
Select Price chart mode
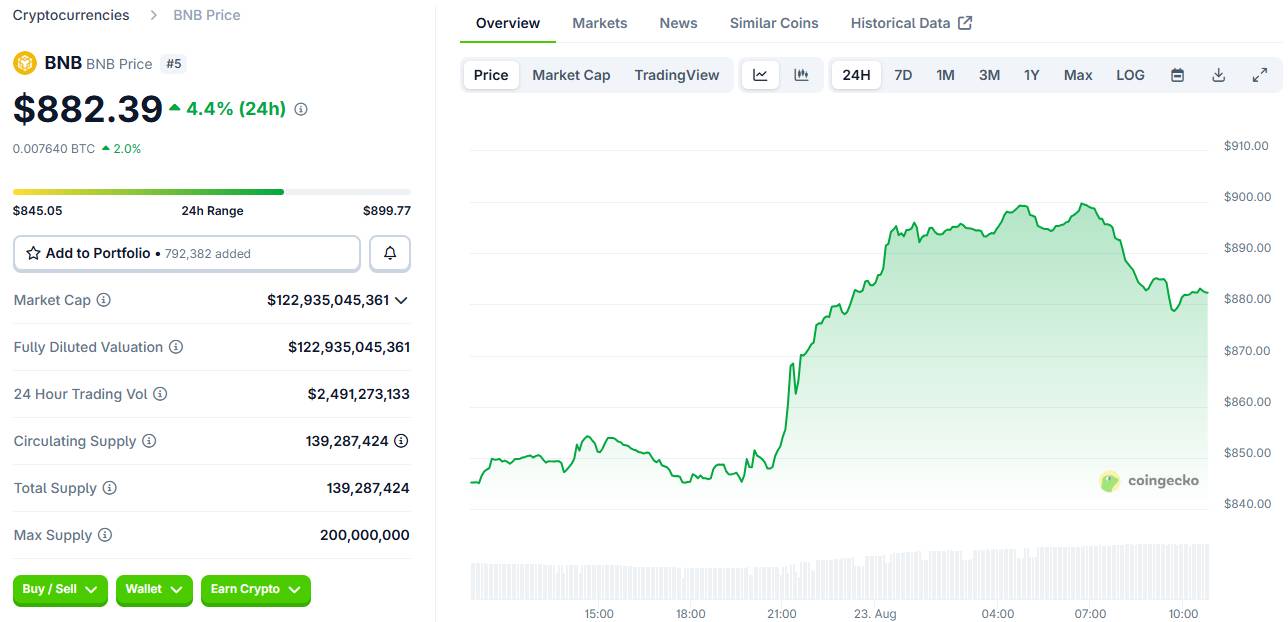coord(491,75)
